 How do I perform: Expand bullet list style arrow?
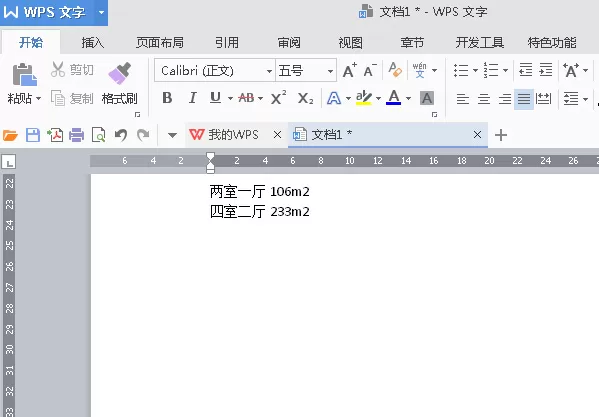(x=475, y=70)
